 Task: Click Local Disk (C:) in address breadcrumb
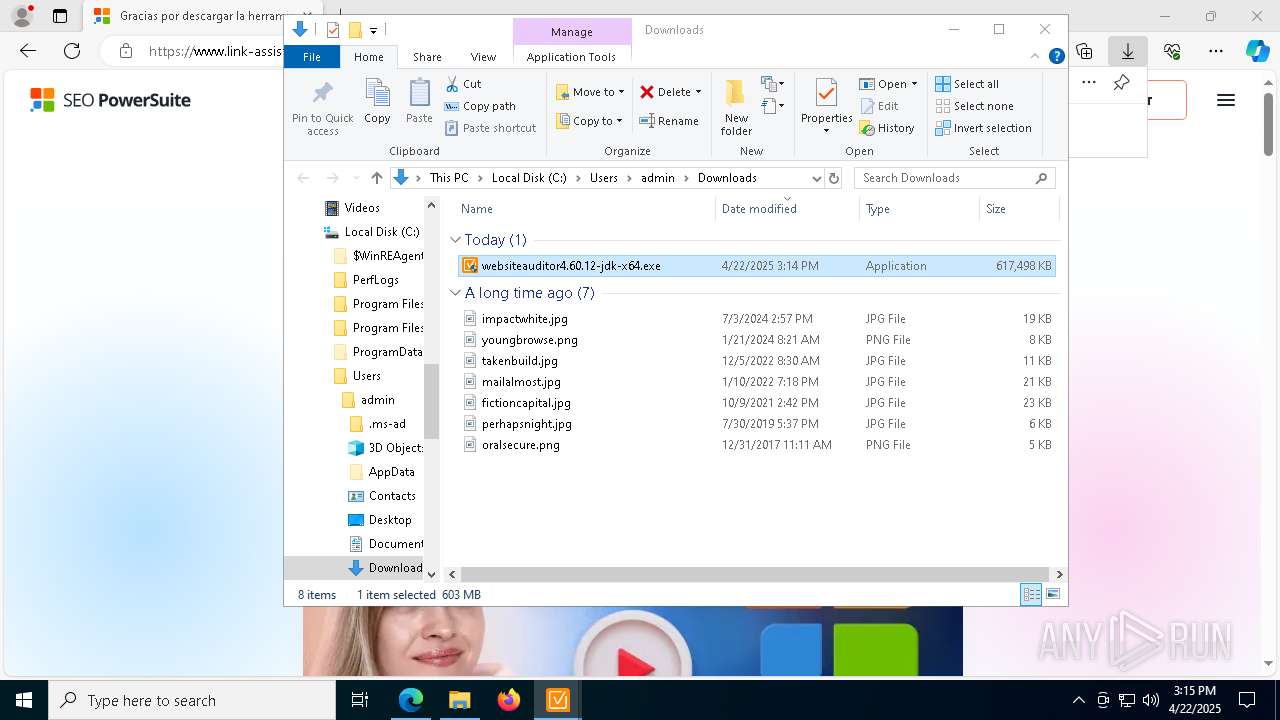click(x=528, y=178)
